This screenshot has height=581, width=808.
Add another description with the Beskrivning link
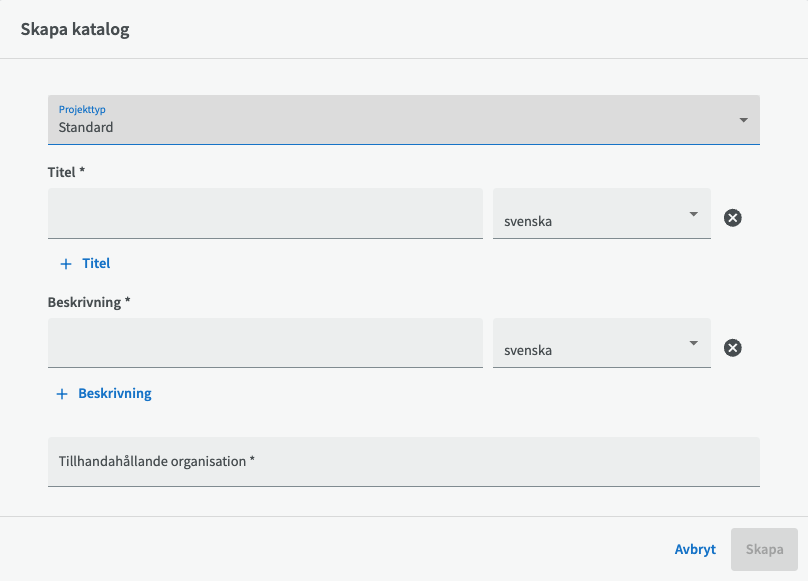coord(114,393)
